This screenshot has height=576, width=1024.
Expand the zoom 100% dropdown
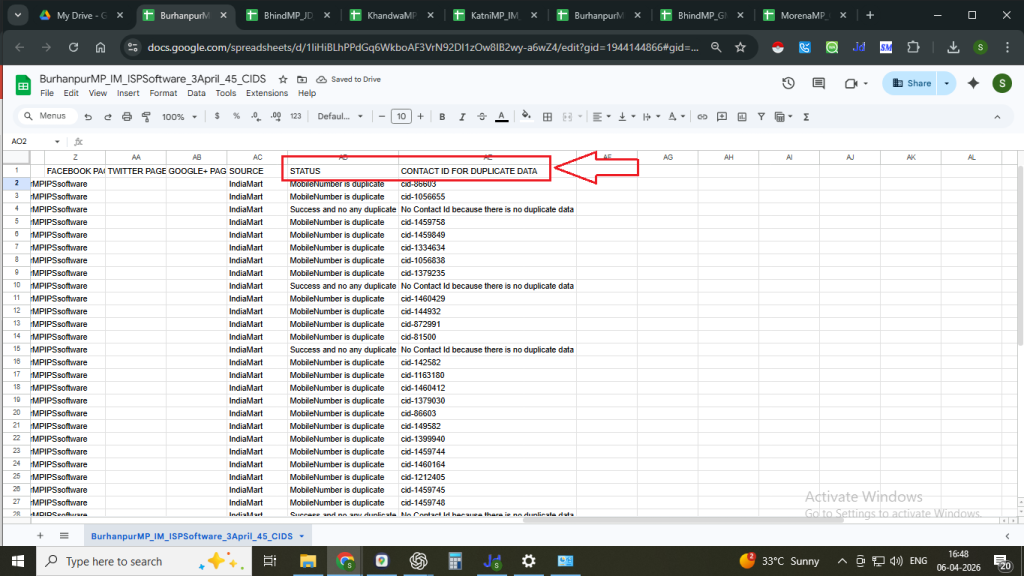coord(179,116)
